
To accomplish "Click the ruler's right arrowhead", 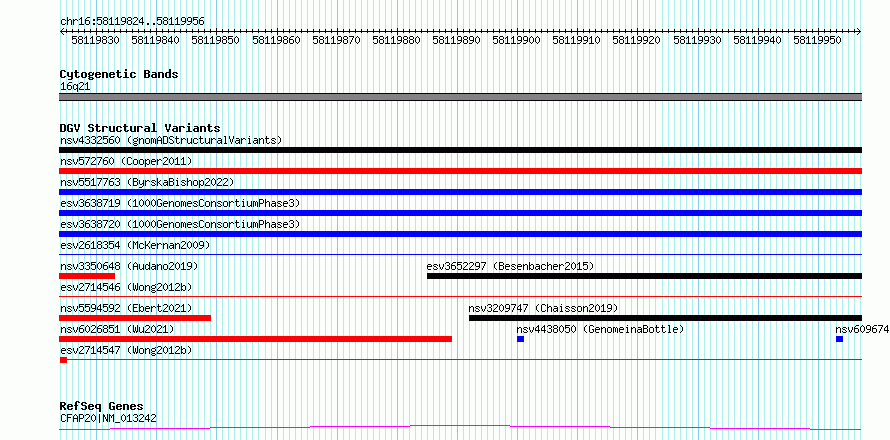I will click(x=859, y=31).
